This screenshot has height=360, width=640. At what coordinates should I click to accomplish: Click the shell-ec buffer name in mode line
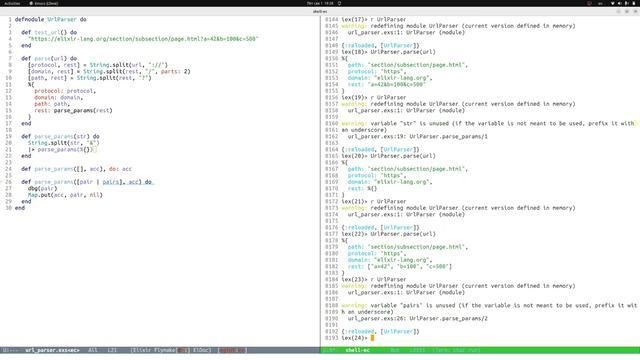pyautogui.click(x=358, y=350)
